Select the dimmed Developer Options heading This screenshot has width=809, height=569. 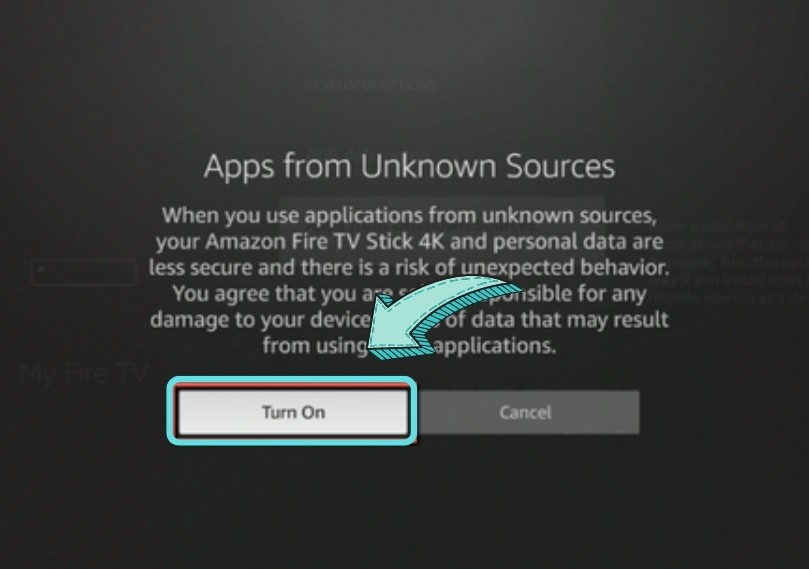point(371,85)
